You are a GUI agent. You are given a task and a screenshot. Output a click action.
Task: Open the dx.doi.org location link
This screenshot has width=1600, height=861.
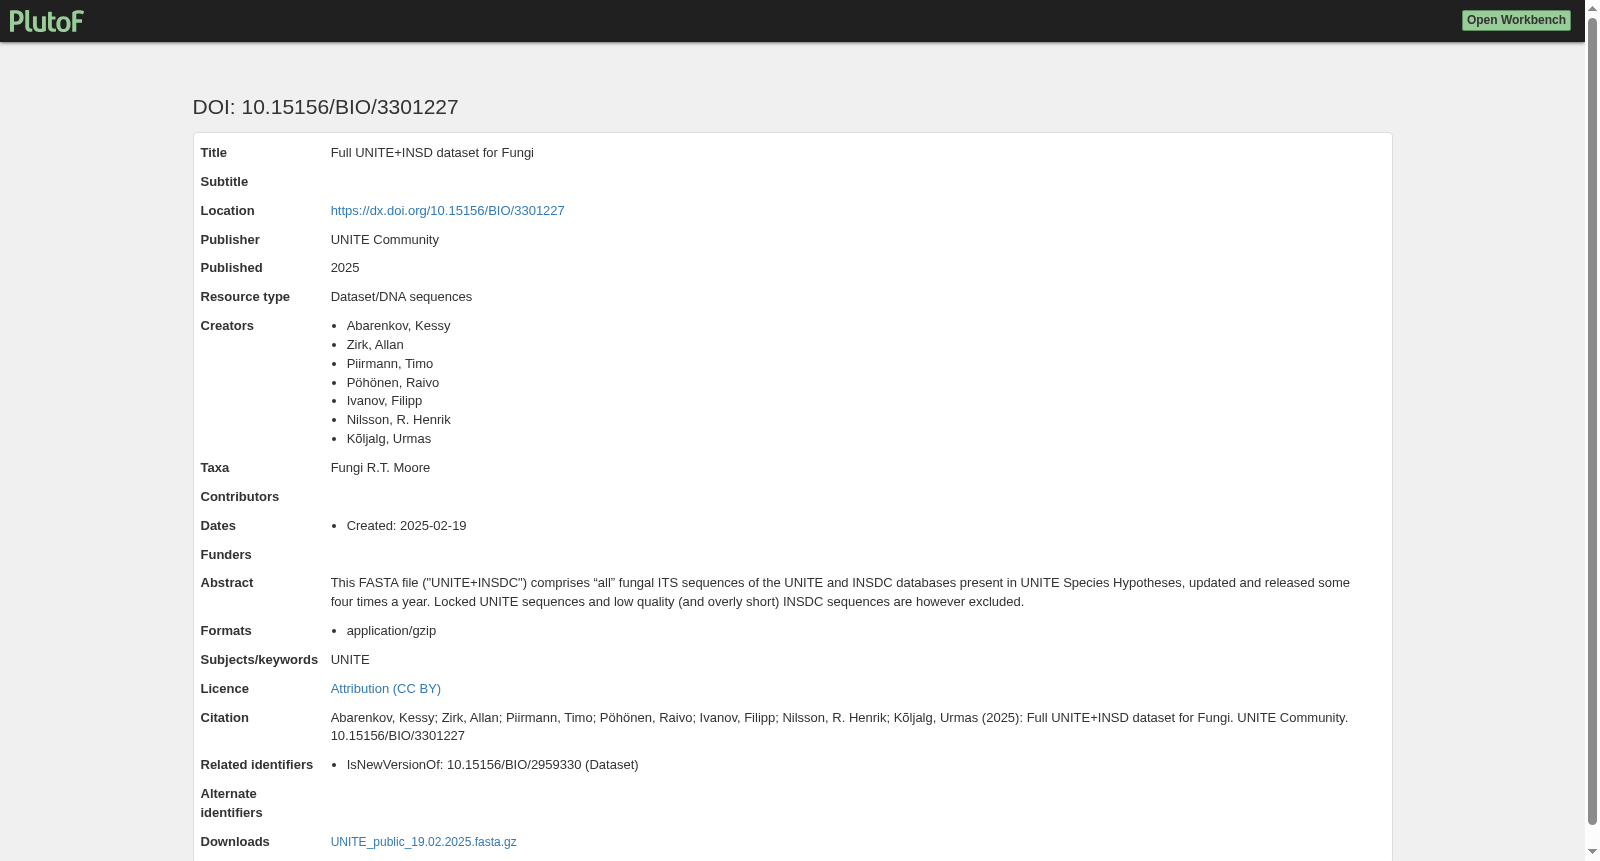pos(447,211)
